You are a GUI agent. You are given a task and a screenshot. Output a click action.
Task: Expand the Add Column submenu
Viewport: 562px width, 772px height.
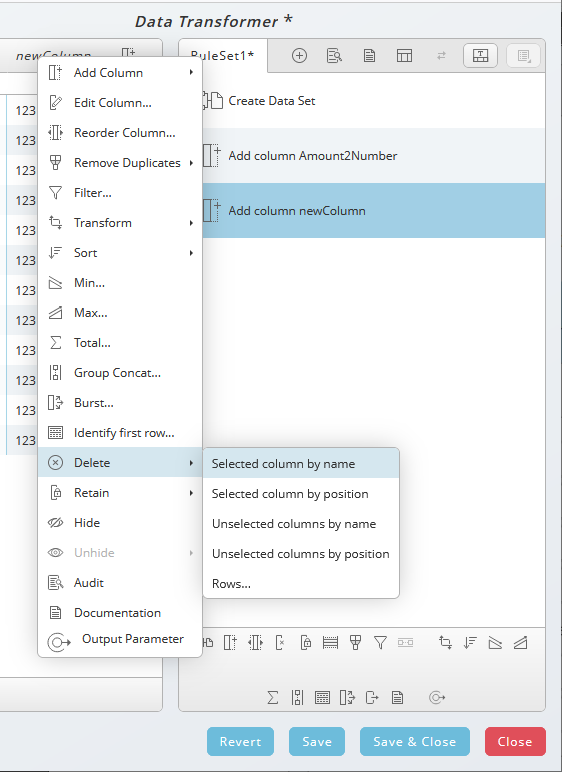(x=120, y=72)
